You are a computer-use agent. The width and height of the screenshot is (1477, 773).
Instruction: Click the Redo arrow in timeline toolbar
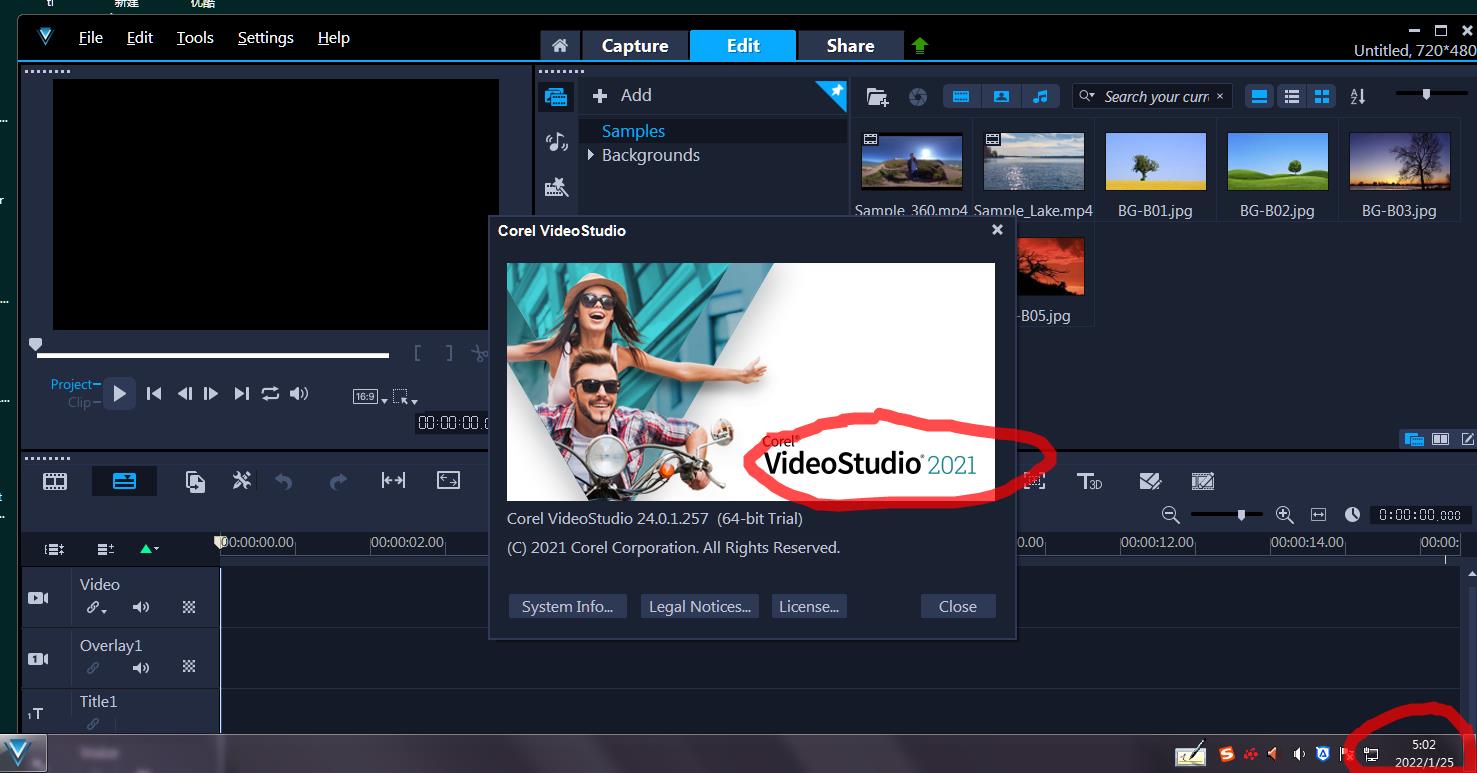coord(338,481)
